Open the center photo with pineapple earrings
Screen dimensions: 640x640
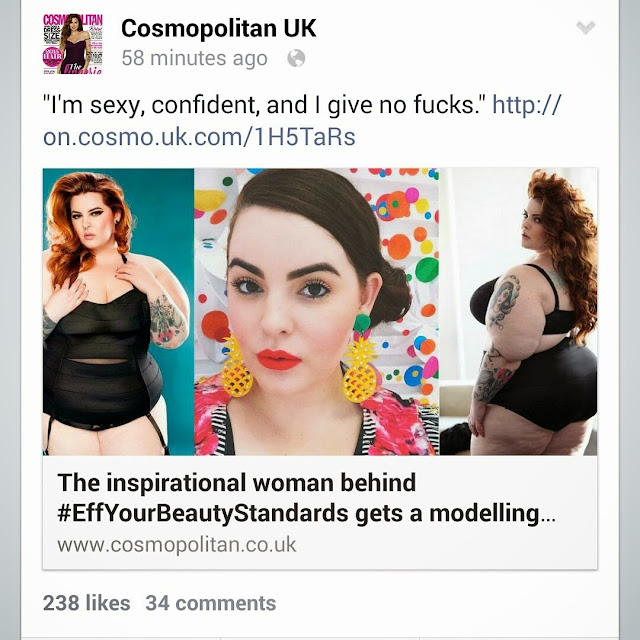click(317, 311)
